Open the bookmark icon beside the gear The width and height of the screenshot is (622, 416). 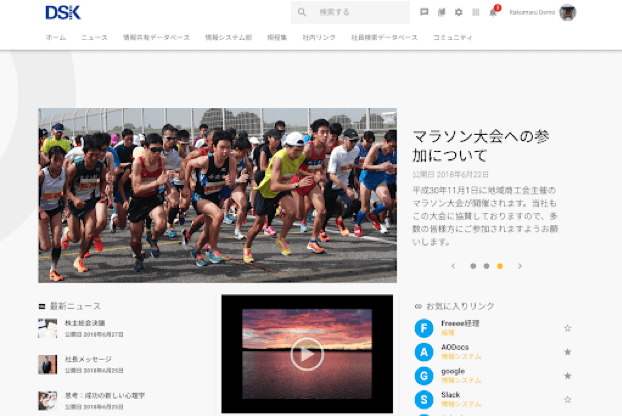(x=442, y=12)
